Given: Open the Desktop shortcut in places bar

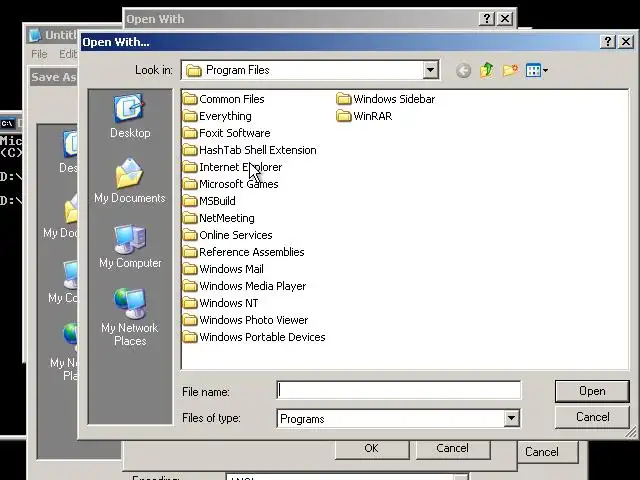Looking at the screenshot, I should coord(130,116).
